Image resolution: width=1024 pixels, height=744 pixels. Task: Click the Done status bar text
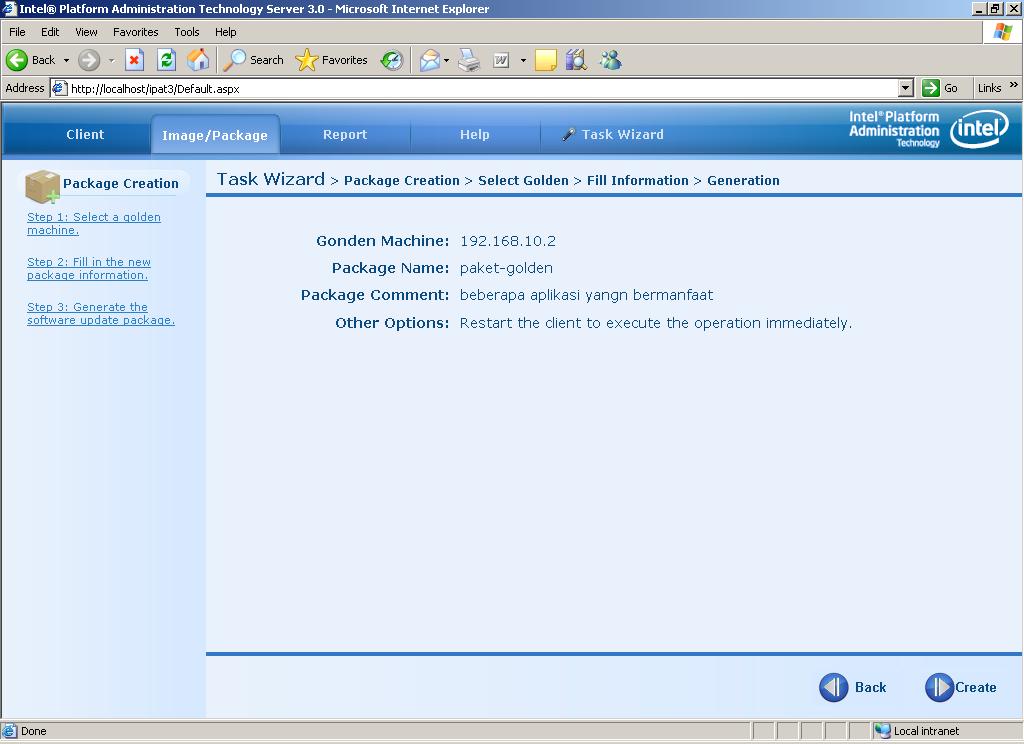[x=33, y=731]
